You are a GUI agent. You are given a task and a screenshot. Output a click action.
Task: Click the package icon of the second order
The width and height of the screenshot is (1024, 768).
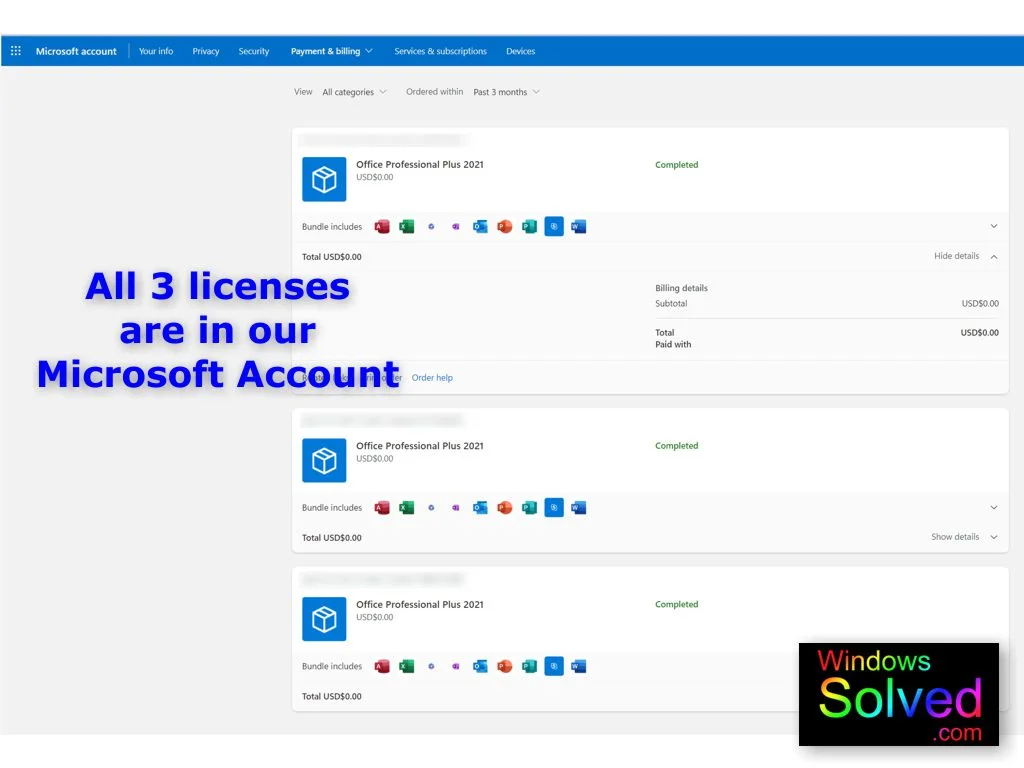[324, 460]
